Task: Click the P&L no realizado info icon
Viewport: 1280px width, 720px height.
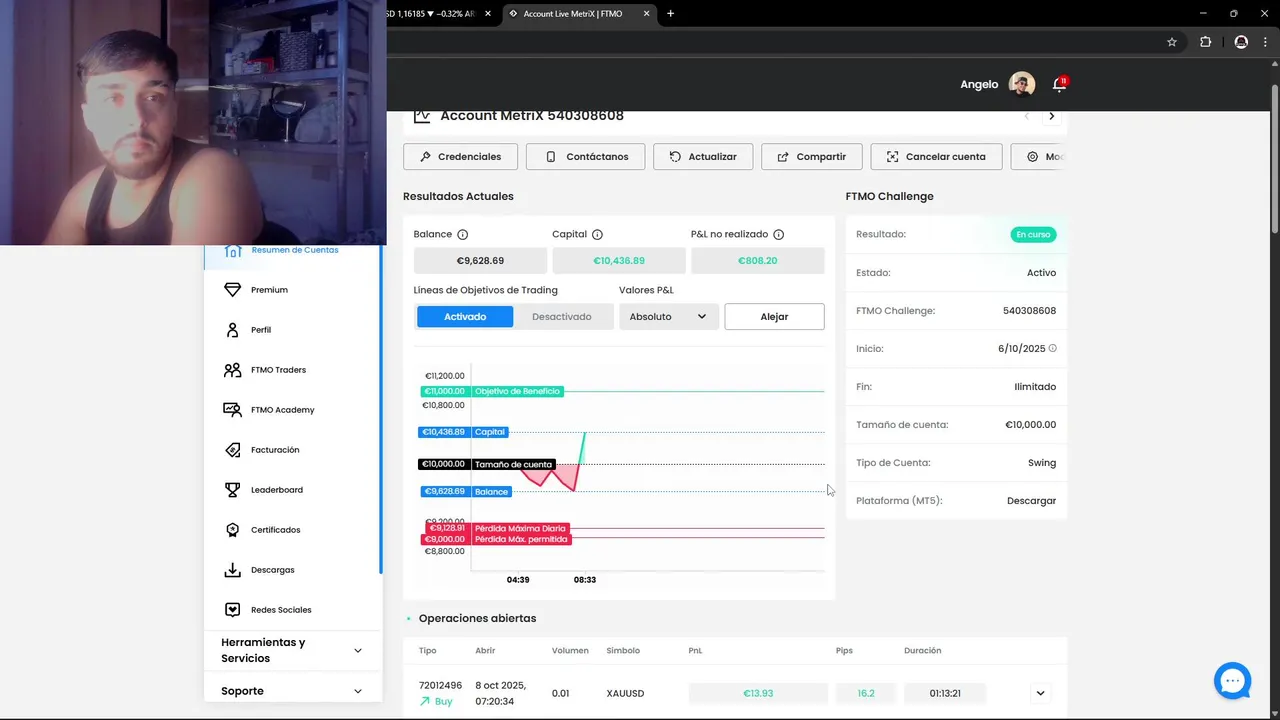Action: (x=778, y=234)
